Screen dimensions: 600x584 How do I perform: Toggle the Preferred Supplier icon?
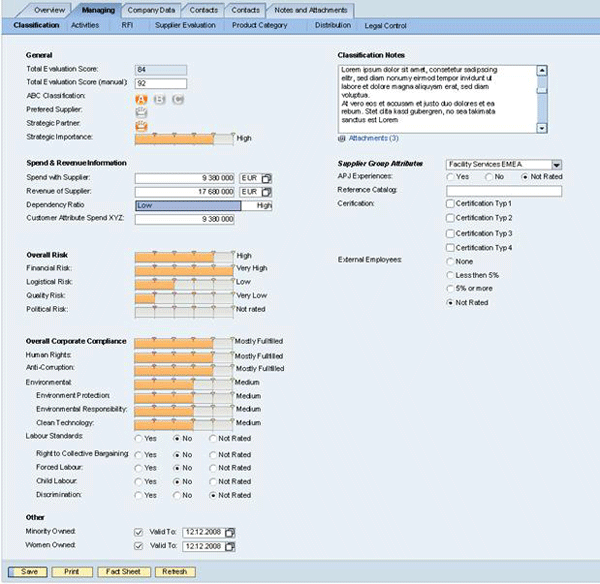pos(141,112)
